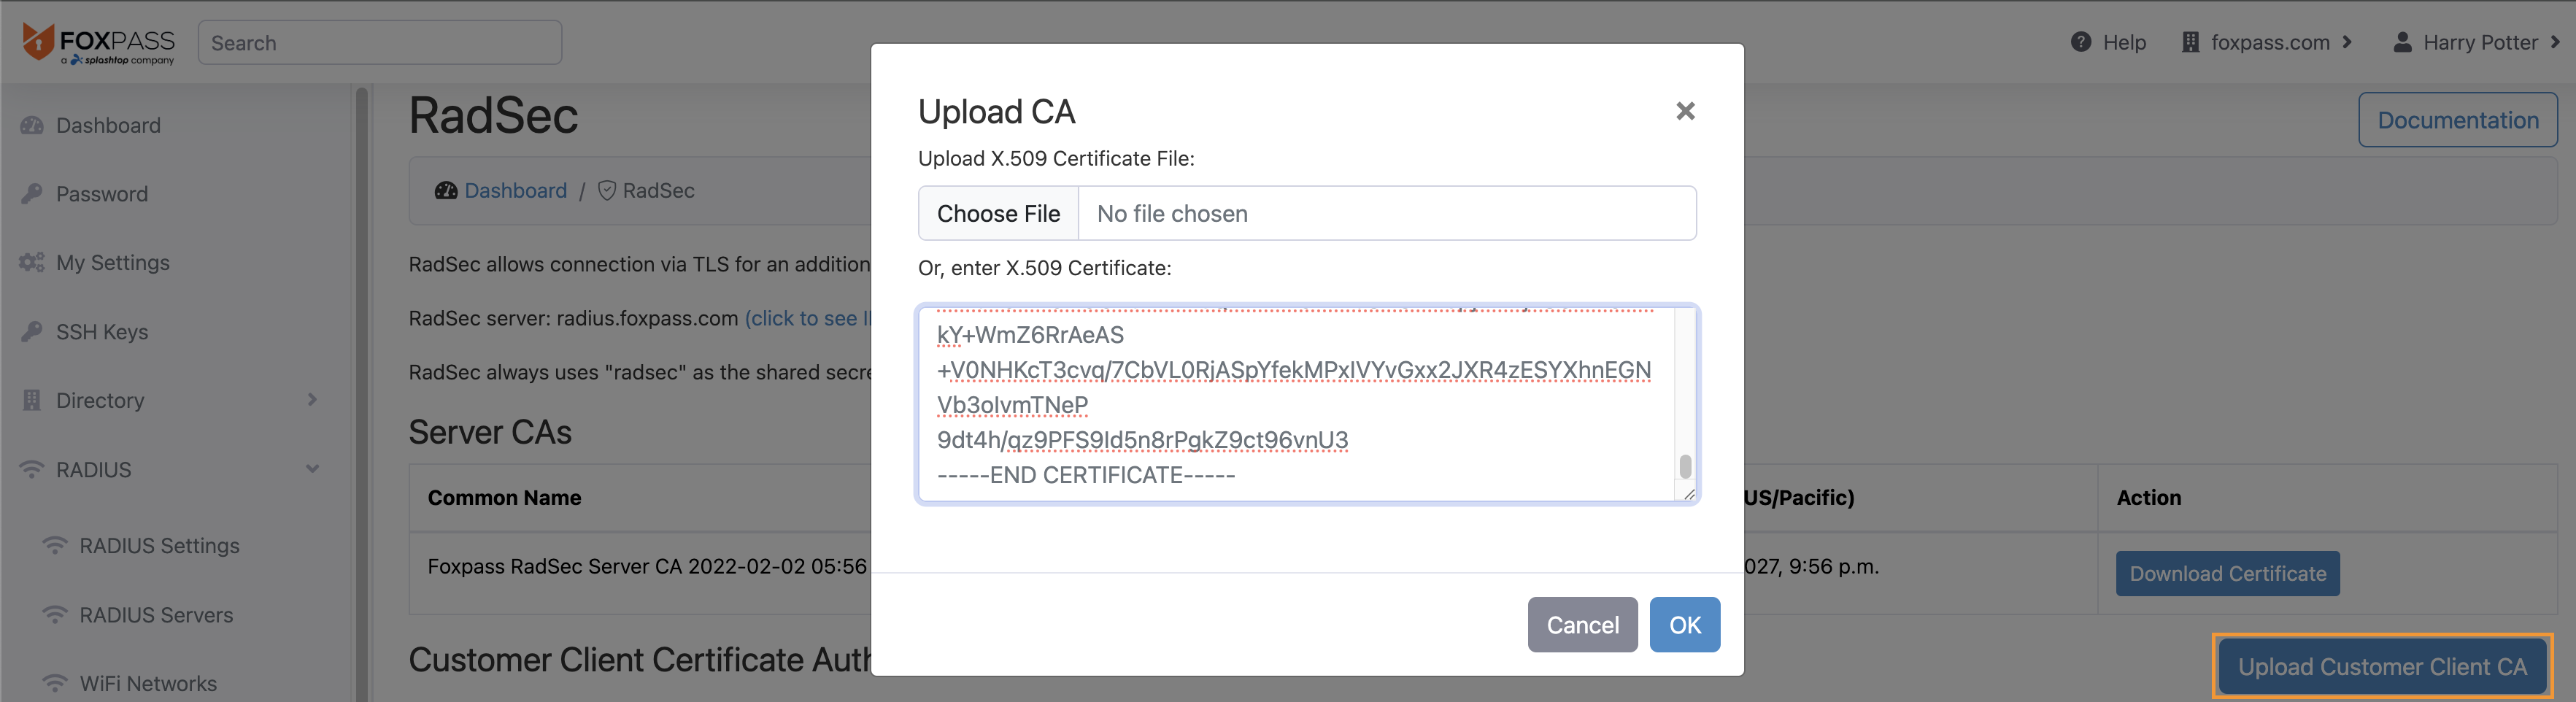
Task: Click the Harry Potter user icon
Action: coord(2402,42)
